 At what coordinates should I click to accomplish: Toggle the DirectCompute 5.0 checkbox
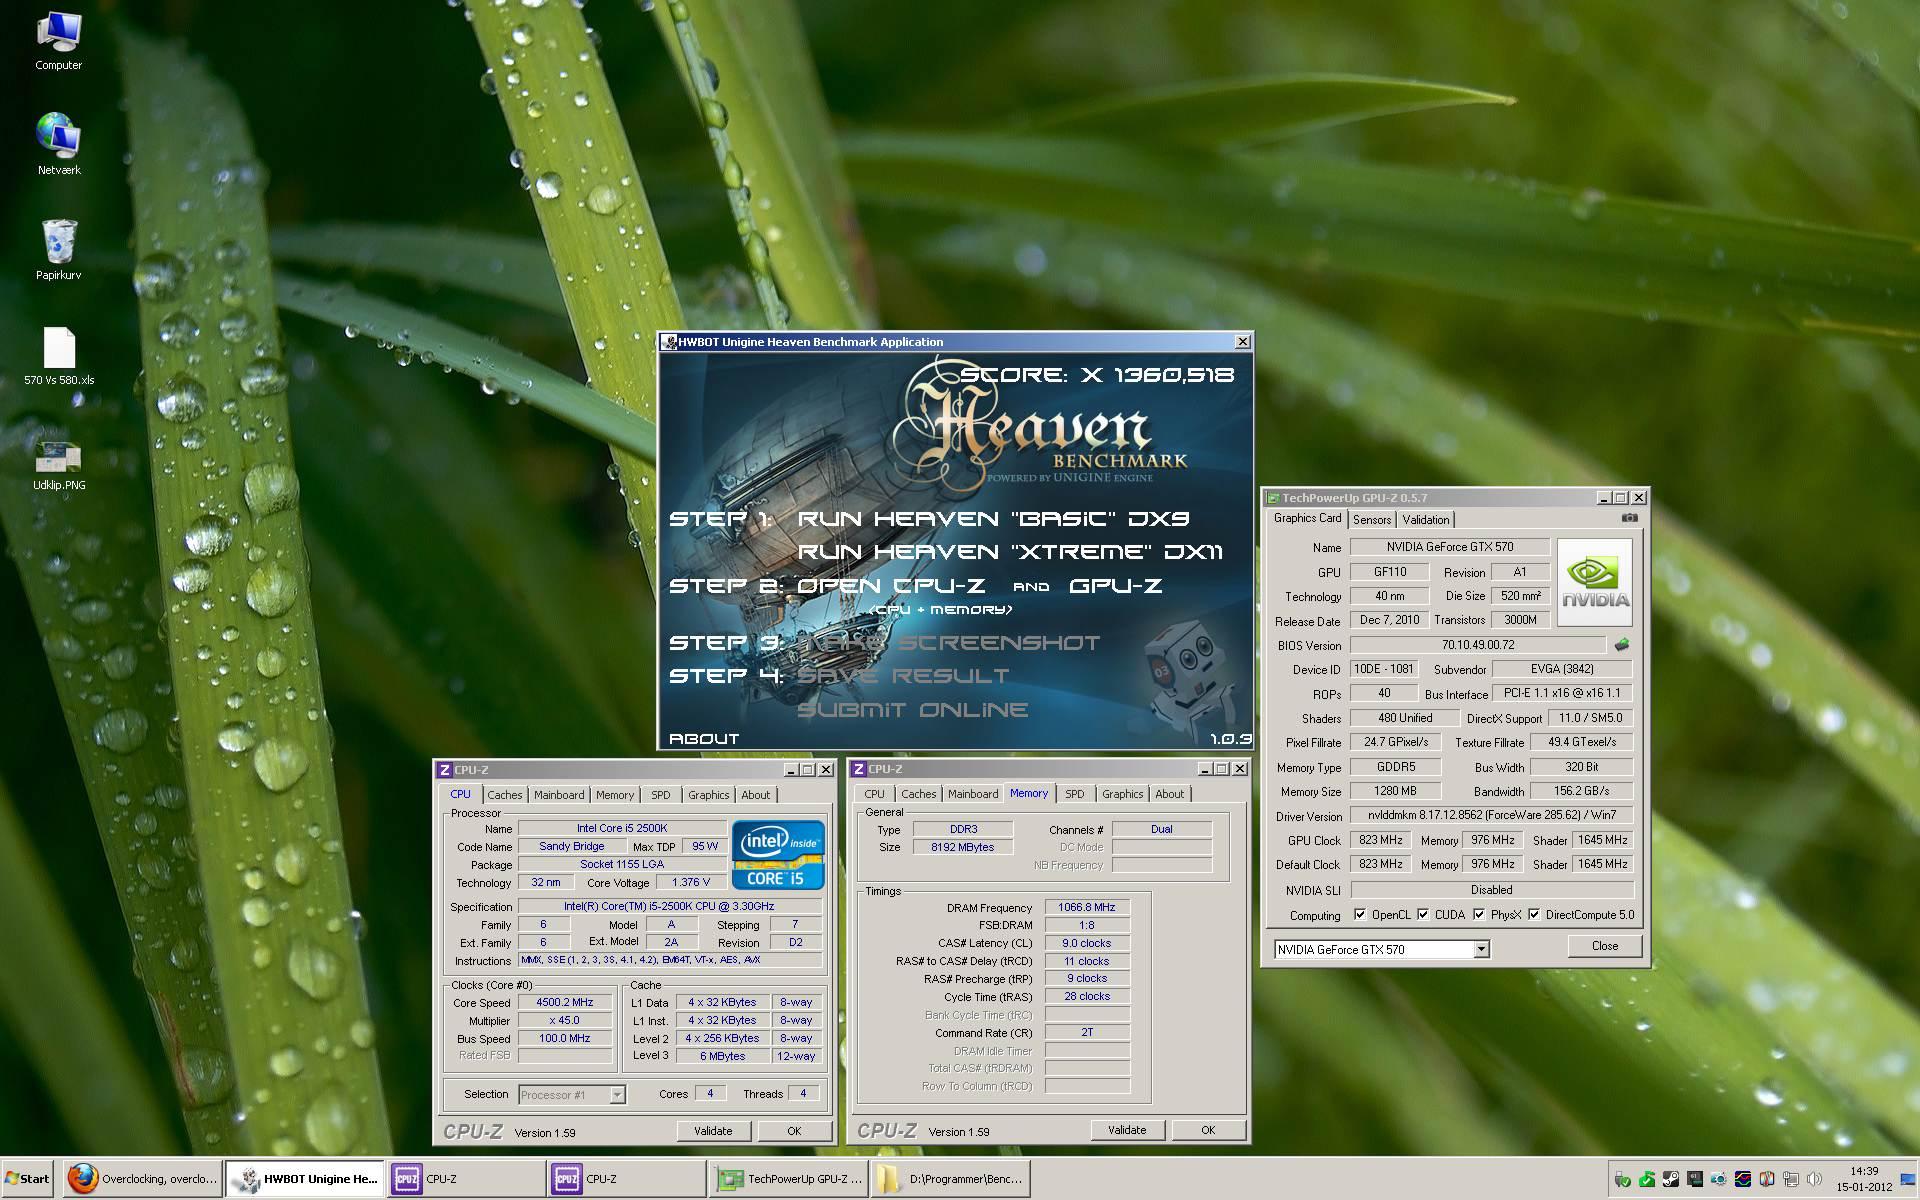click(x=1534, y=914)
